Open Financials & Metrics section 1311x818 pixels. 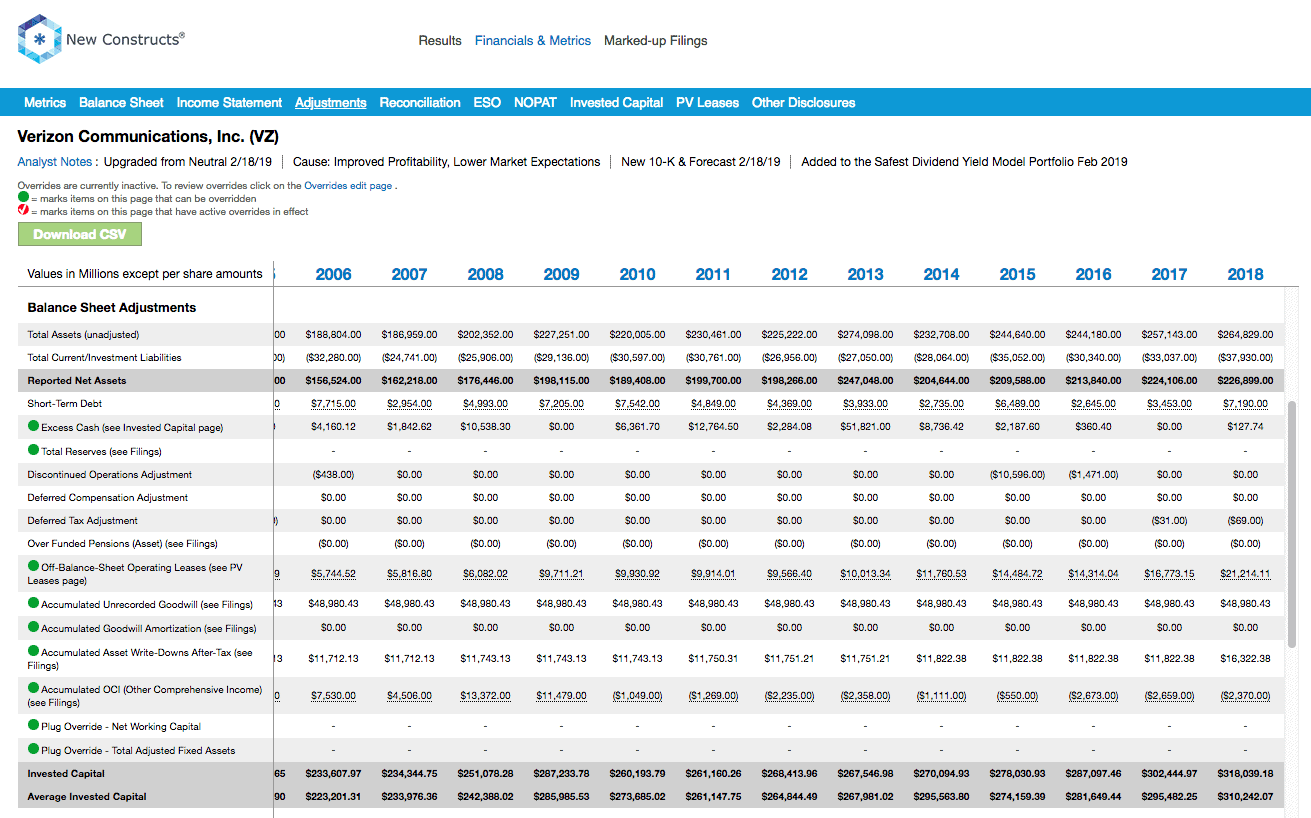point(533,41)
